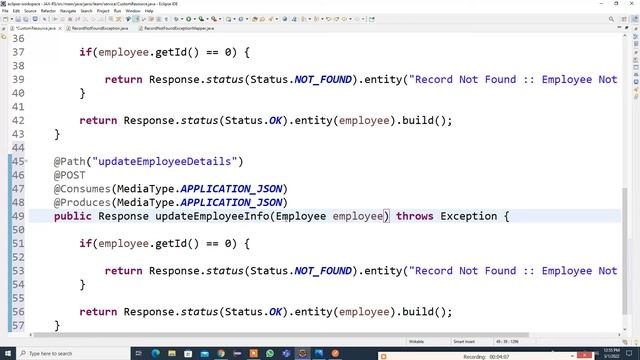
Task: Minimize the editor area
Action: pos(619,27)
